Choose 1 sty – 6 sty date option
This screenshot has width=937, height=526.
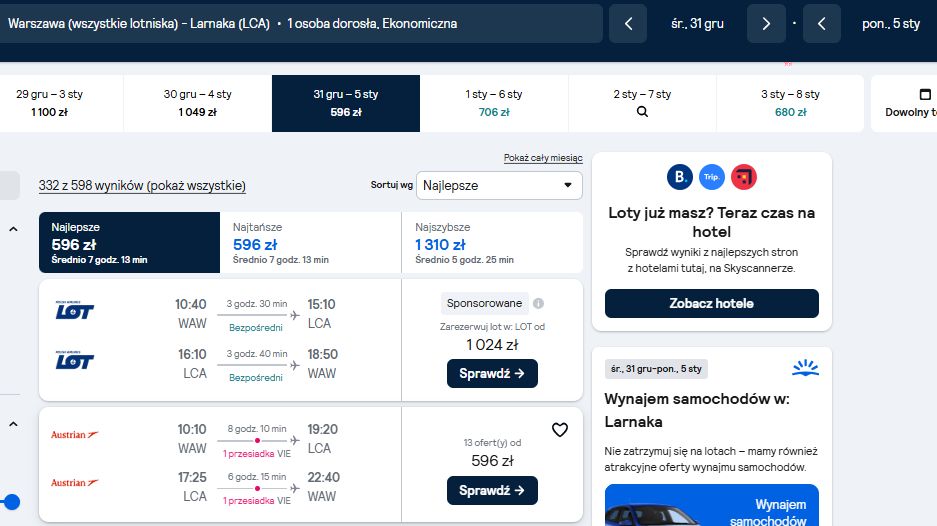pyautogui.click(x=494, y=103)
